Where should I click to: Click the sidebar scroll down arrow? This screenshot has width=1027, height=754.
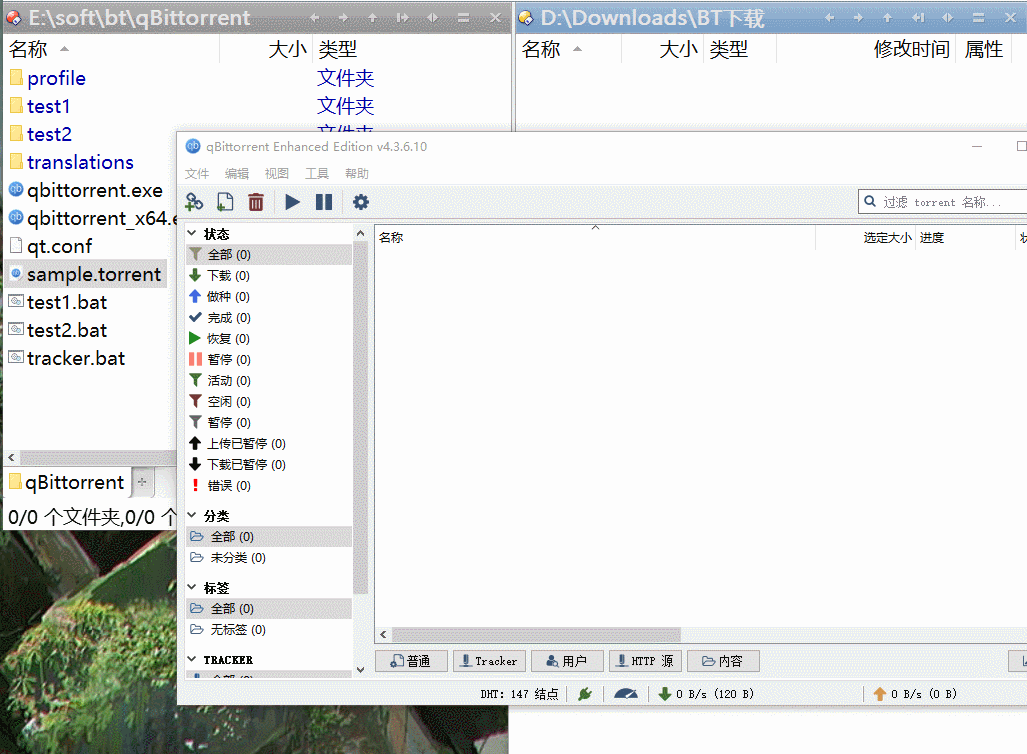tap(360, 669)
